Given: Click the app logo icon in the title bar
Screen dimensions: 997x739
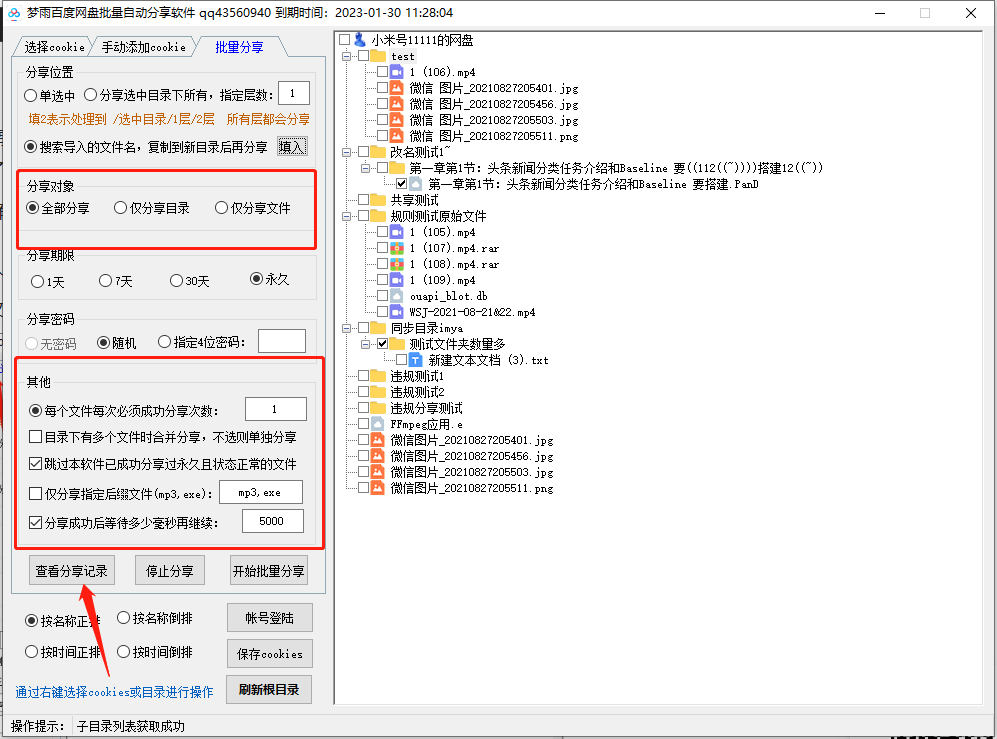Looking at the screenshot, I should coord(12,13).
